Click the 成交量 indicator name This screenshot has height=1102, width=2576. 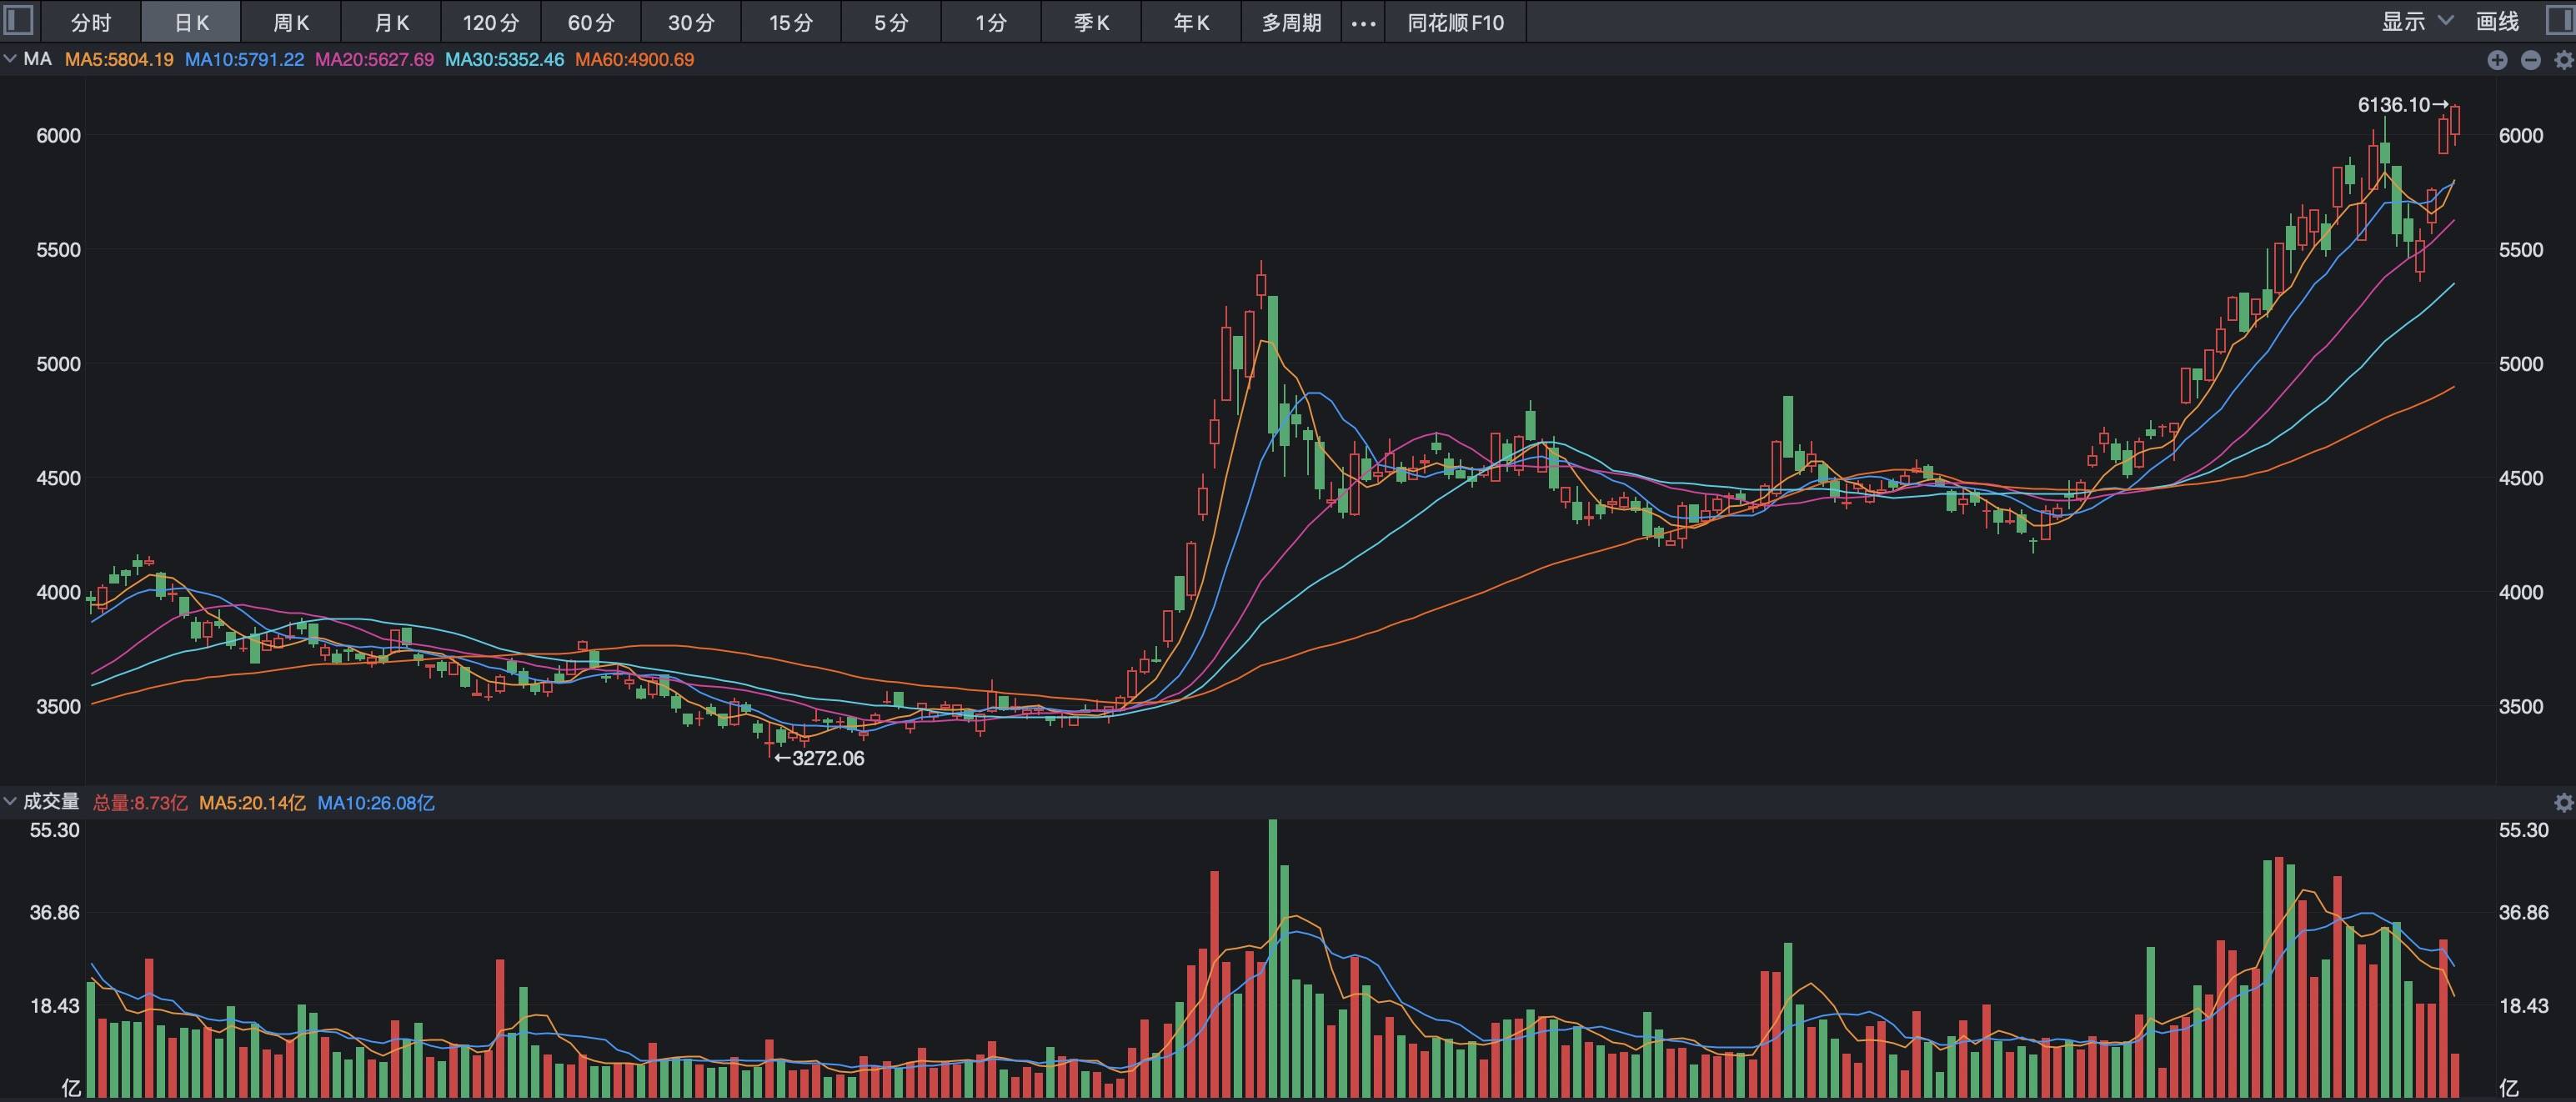coord(51,801)
